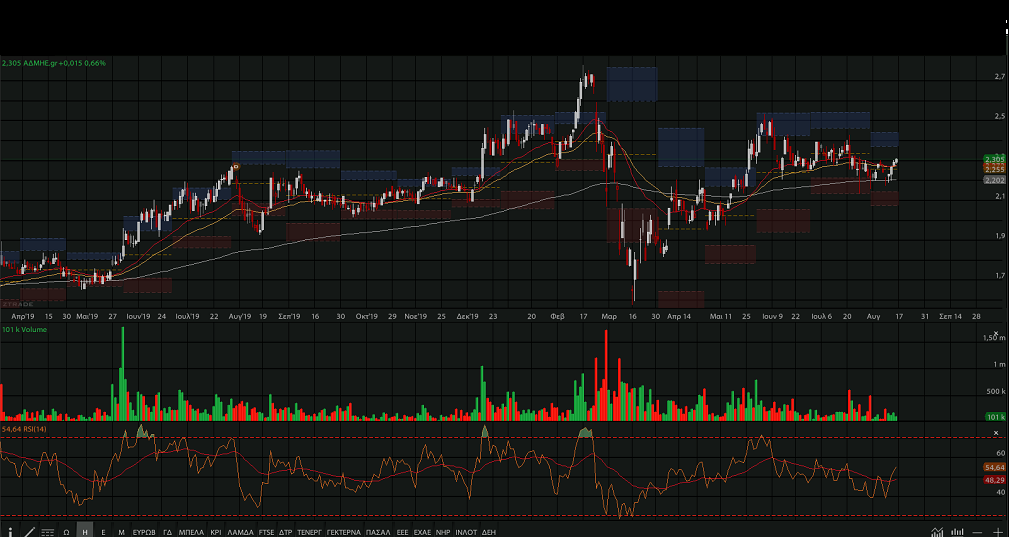This screenshot has height=537, width=1009.
Task: Switch to the ΜΠΕΛΑ symbol tab
Action: pyautogui.click(x=191, y=532)
